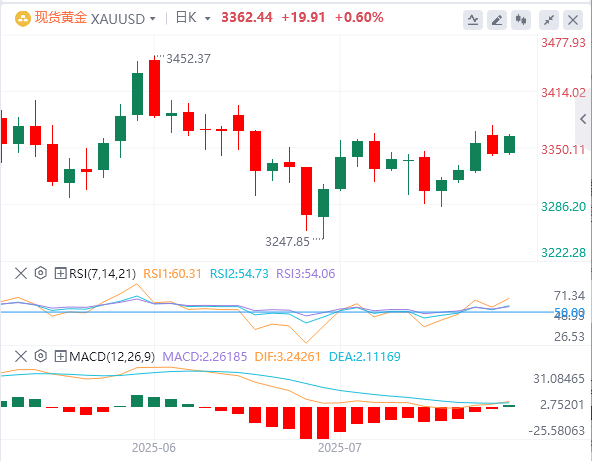
Task: Click the percent change +0.60%
Action: 359,17
